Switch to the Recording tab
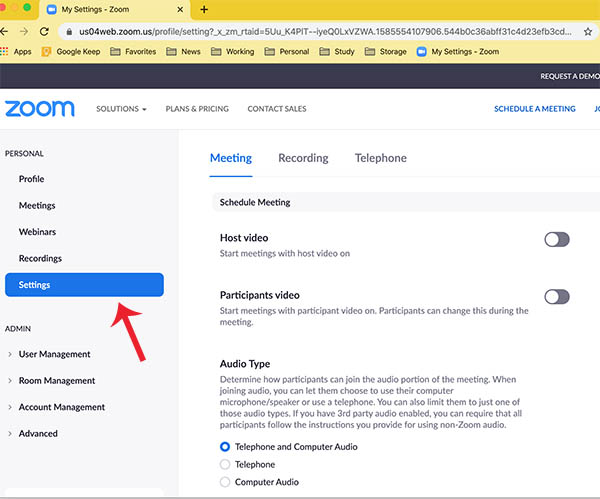Viewport: 600px width, 499px height. [303, 158]
